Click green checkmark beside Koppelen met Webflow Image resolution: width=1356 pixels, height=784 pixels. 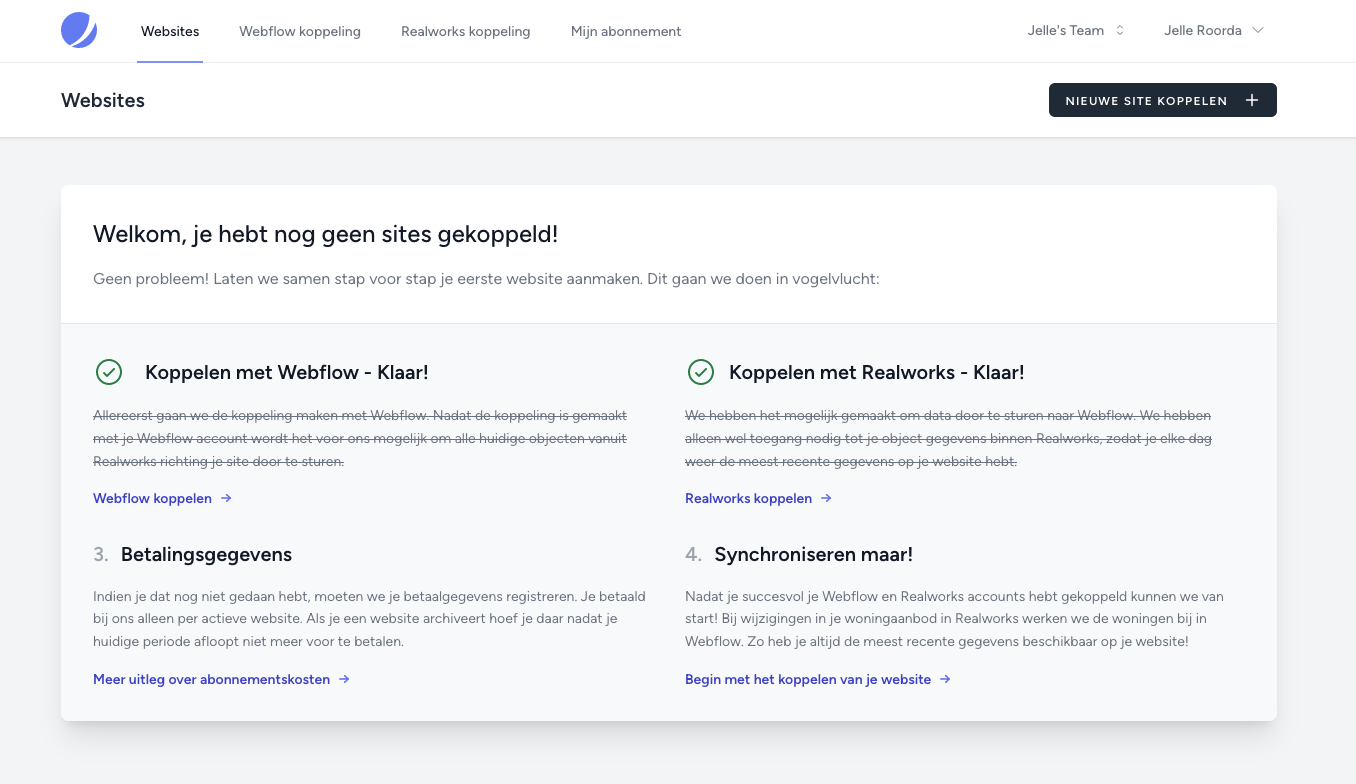[x=108, y=372]
